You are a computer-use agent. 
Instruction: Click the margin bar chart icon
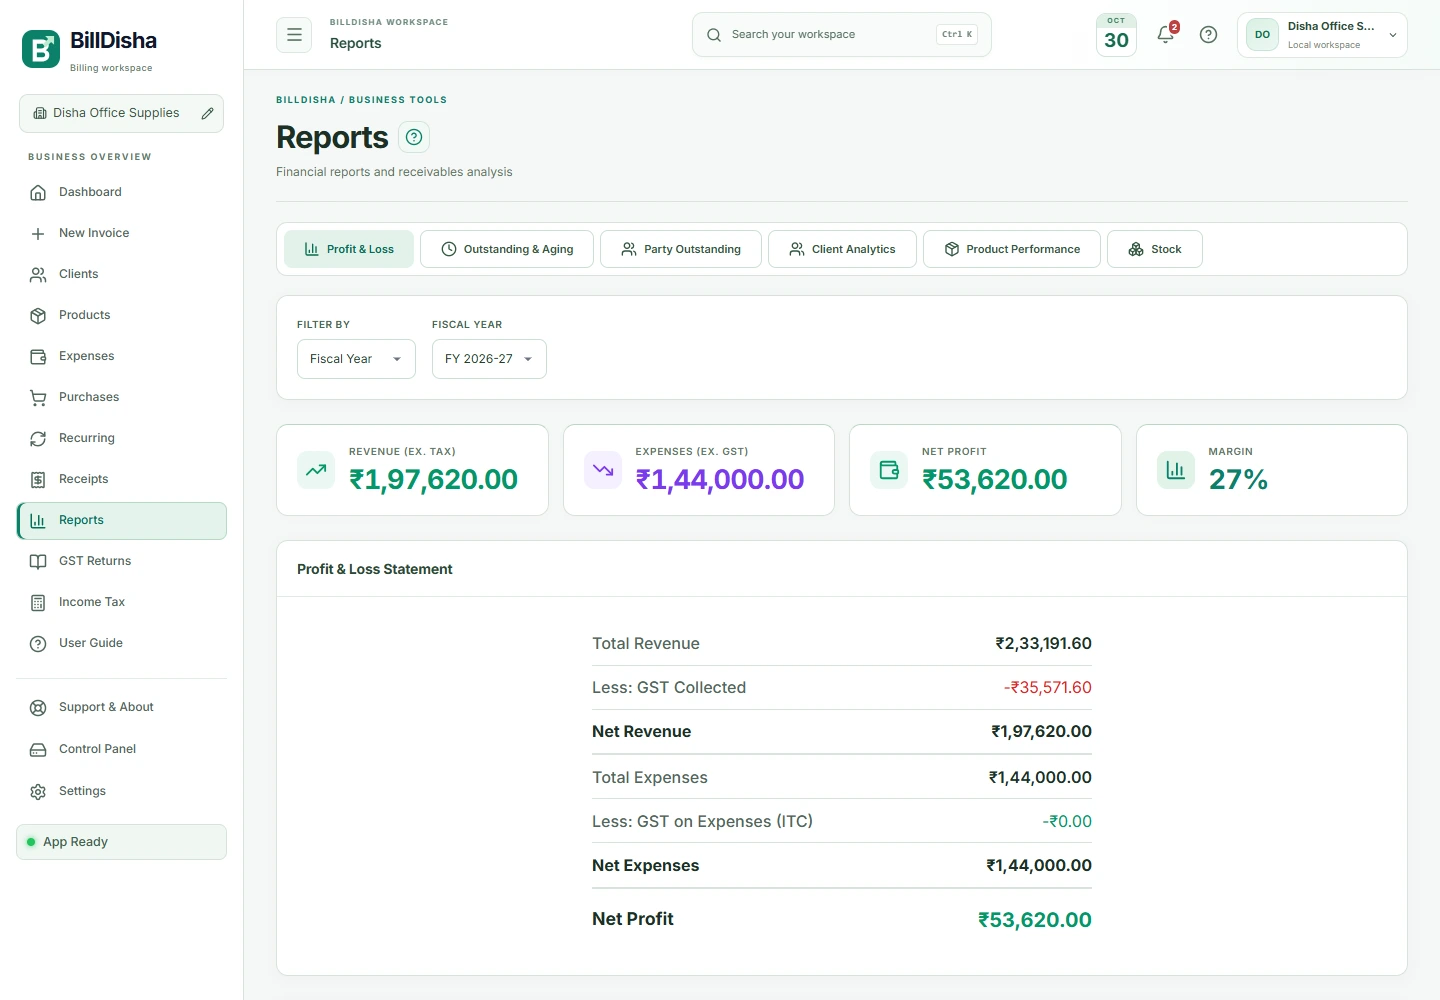coord(1176,470)
